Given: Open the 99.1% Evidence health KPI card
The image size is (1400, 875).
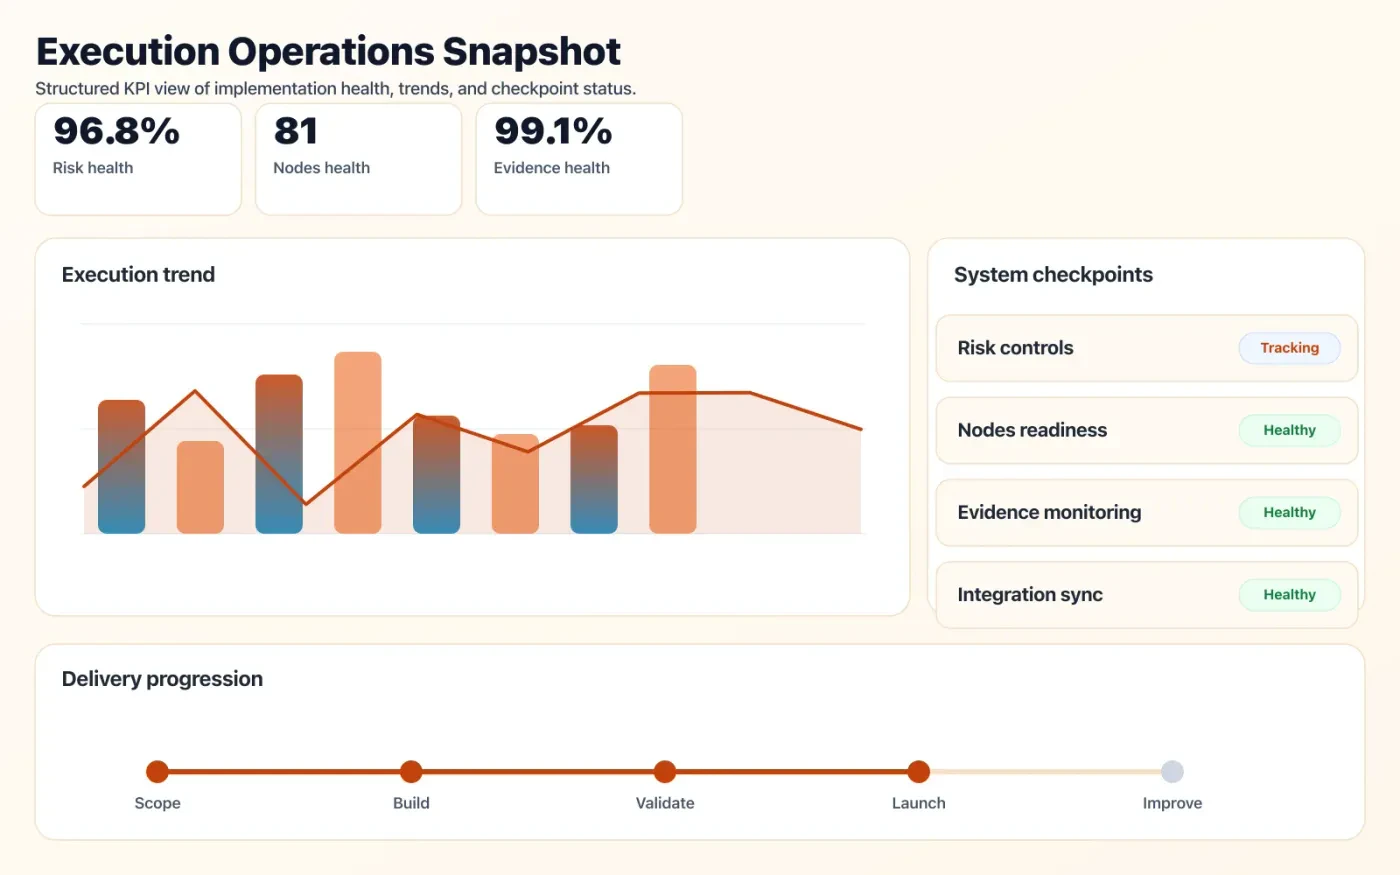Looking at the screenshot, I should click(578, 158).
